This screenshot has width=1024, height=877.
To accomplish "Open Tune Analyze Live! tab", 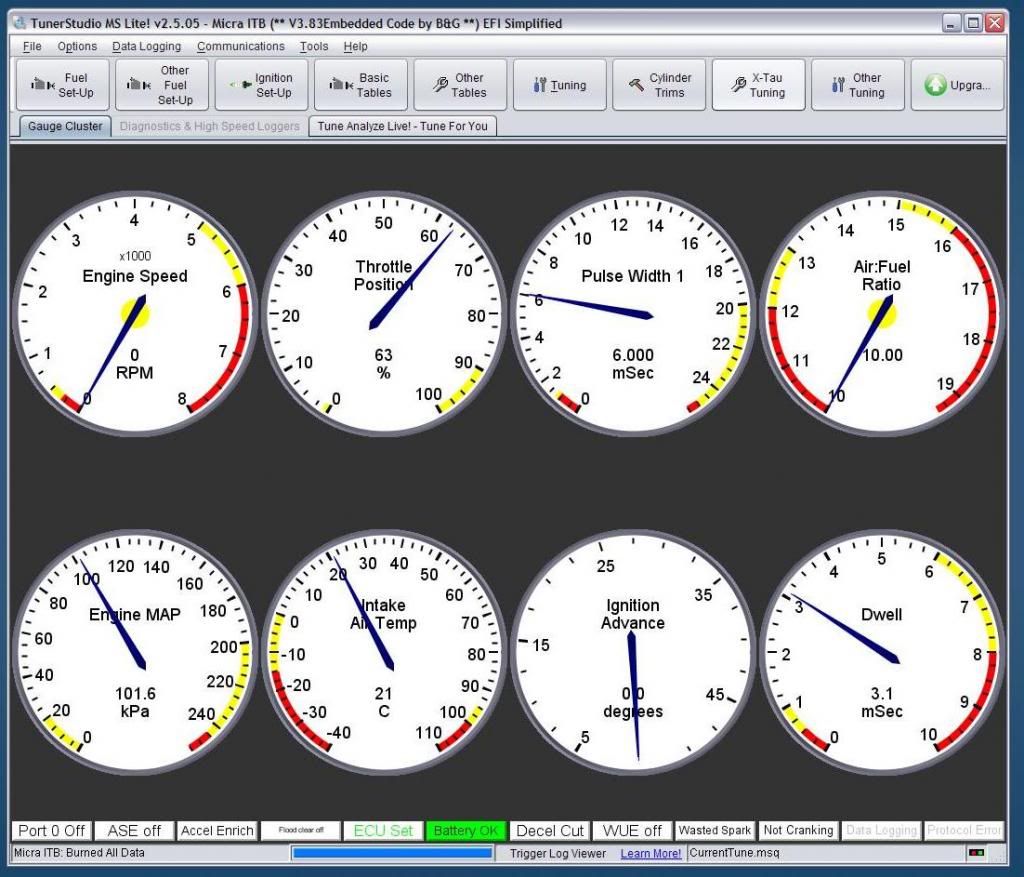I will [x=402, y=126].
